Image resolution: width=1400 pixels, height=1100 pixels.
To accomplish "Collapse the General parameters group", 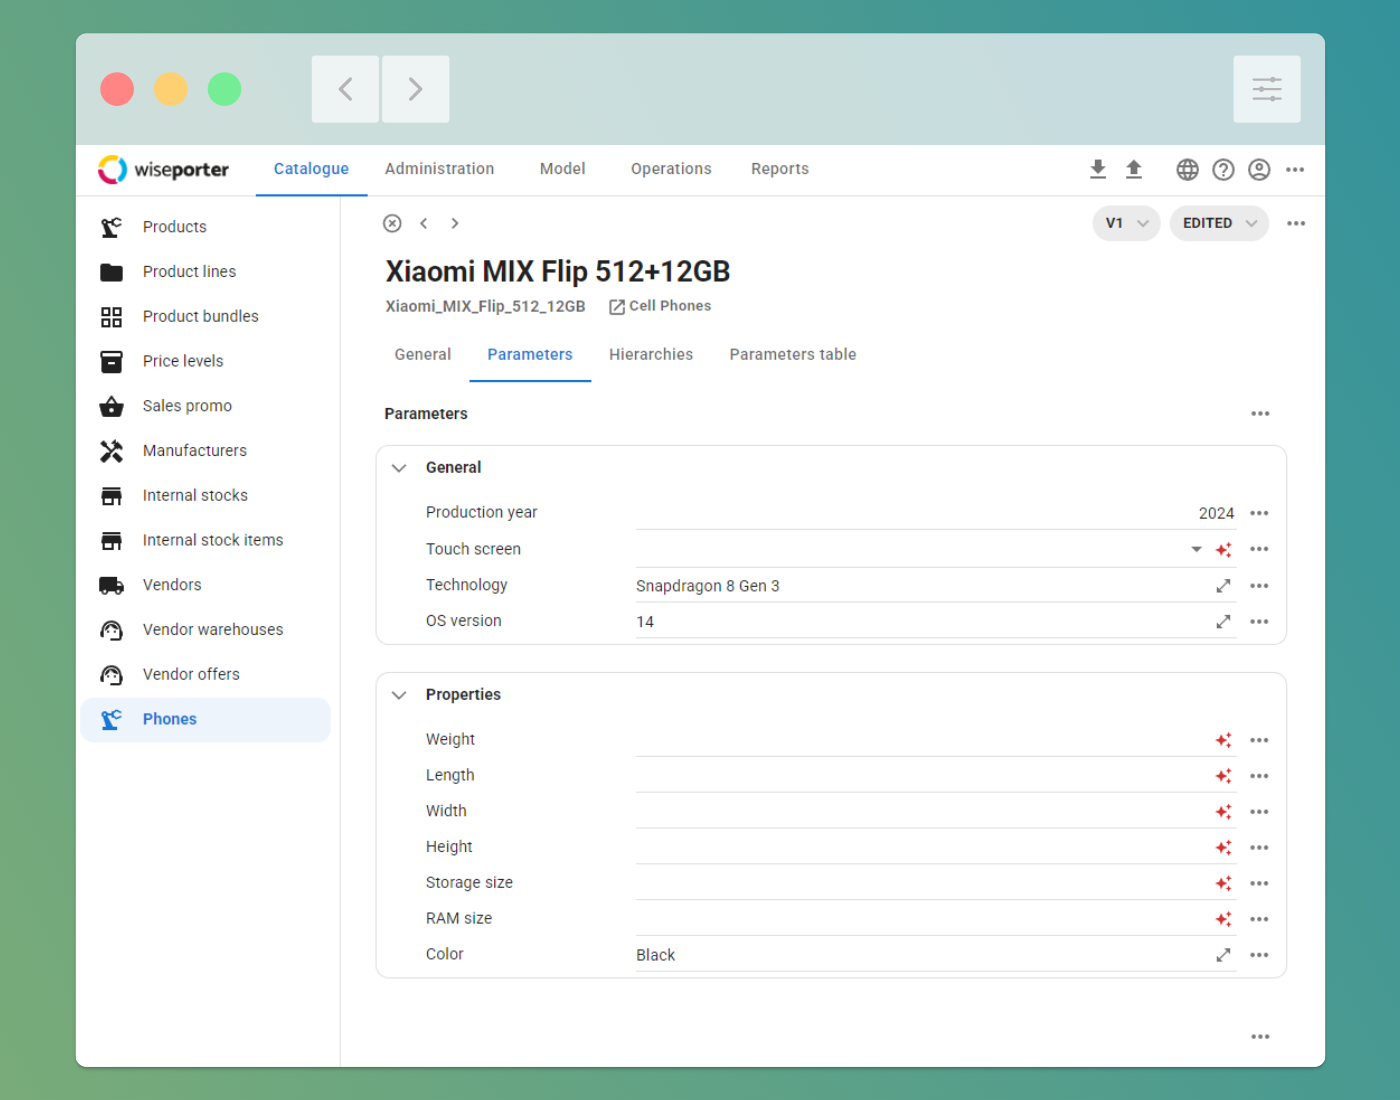I will pos(399,468).
